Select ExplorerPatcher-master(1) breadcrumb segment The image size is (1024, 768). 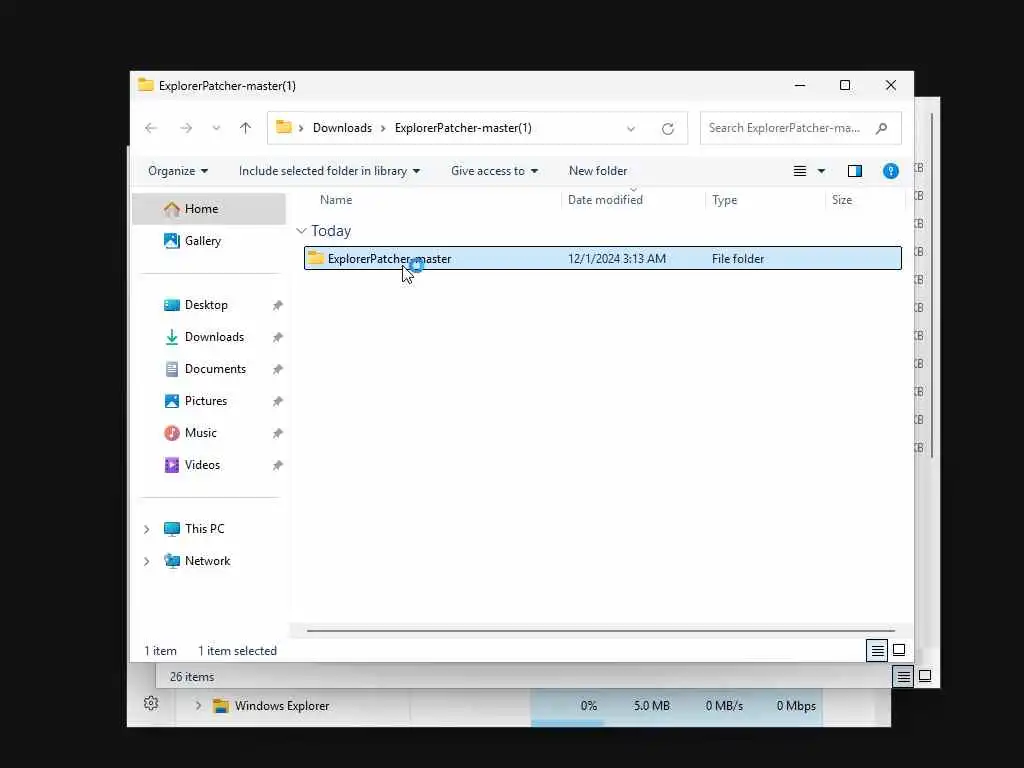(463, 128)
